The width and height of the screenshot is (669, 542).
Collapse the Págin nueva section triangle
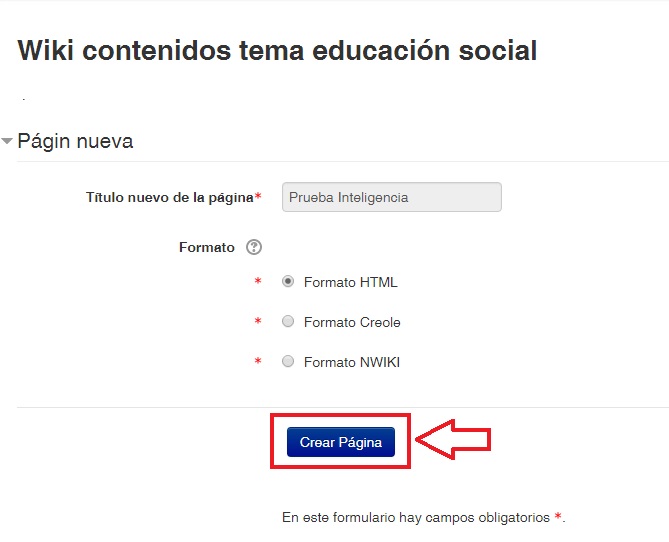pos(8,142)
